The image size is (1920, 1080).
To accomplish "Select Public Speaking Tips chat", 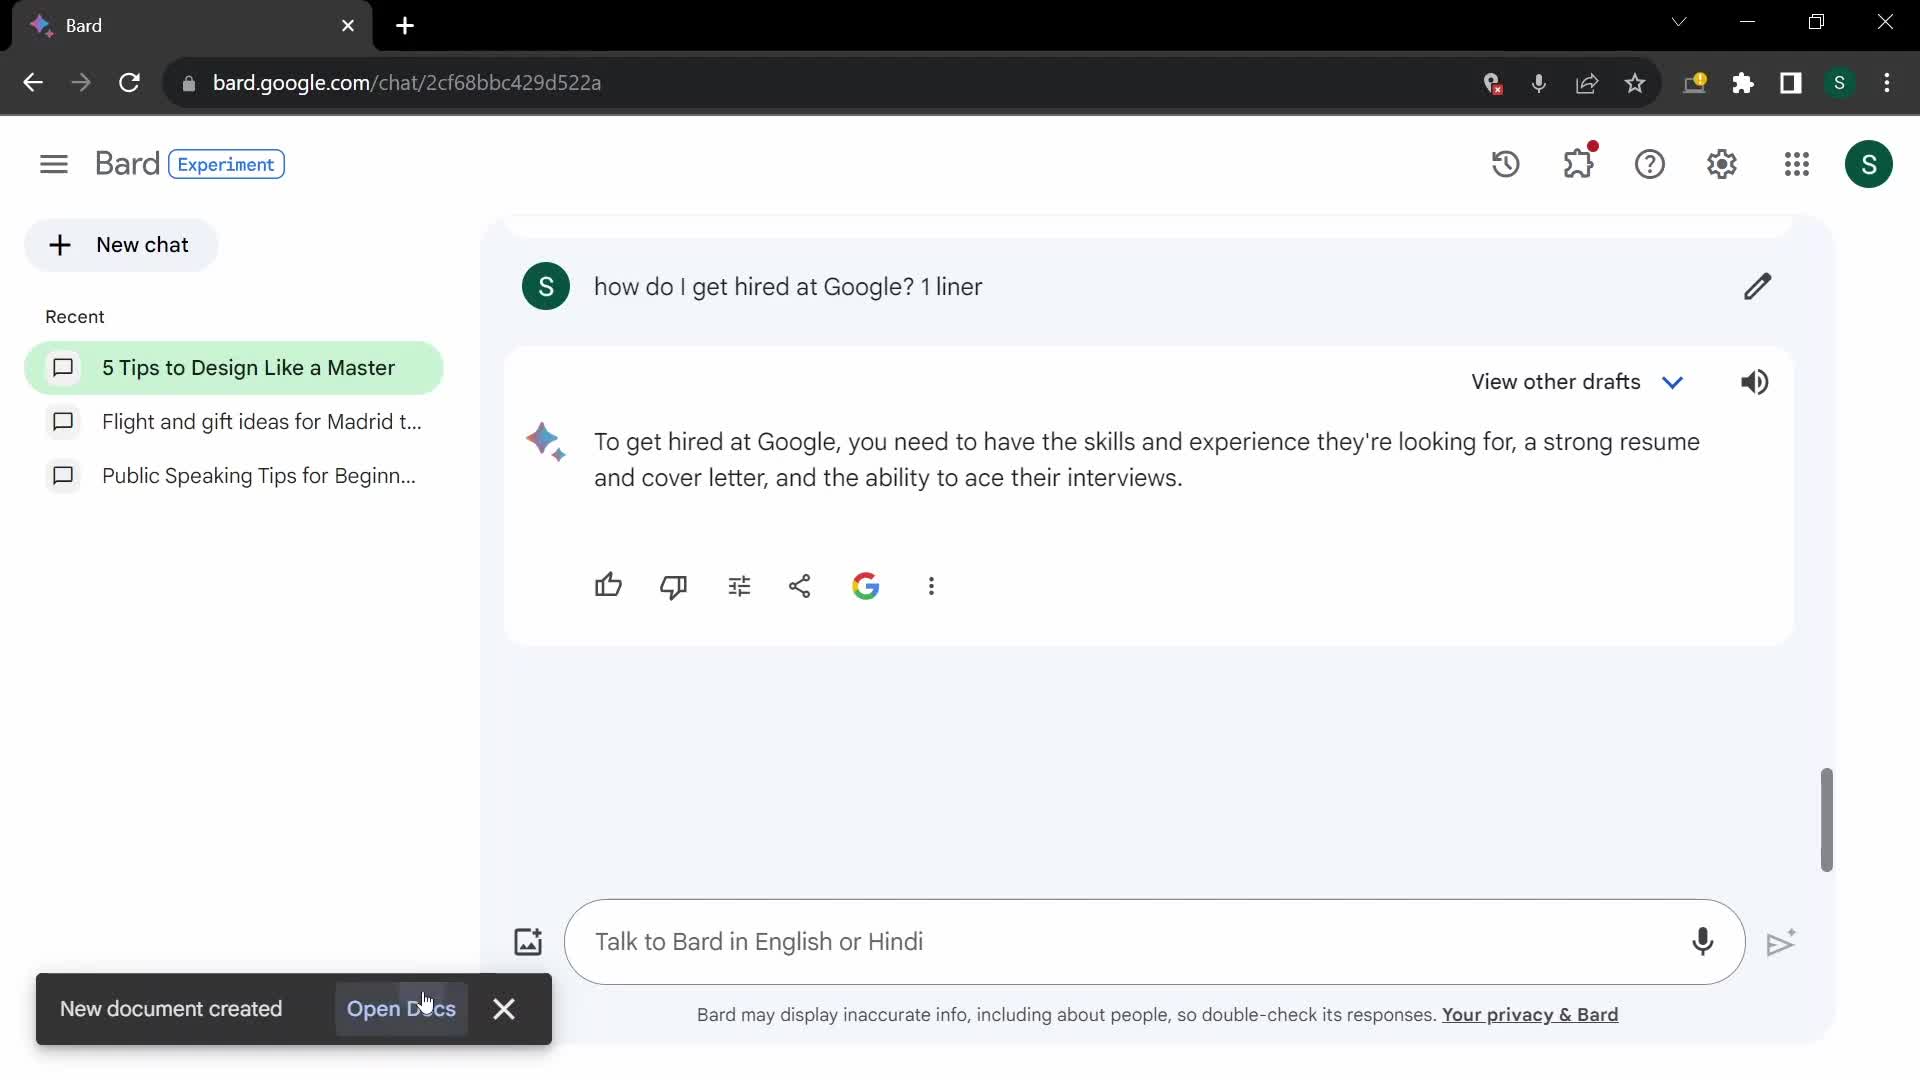I will pos(260,476).
